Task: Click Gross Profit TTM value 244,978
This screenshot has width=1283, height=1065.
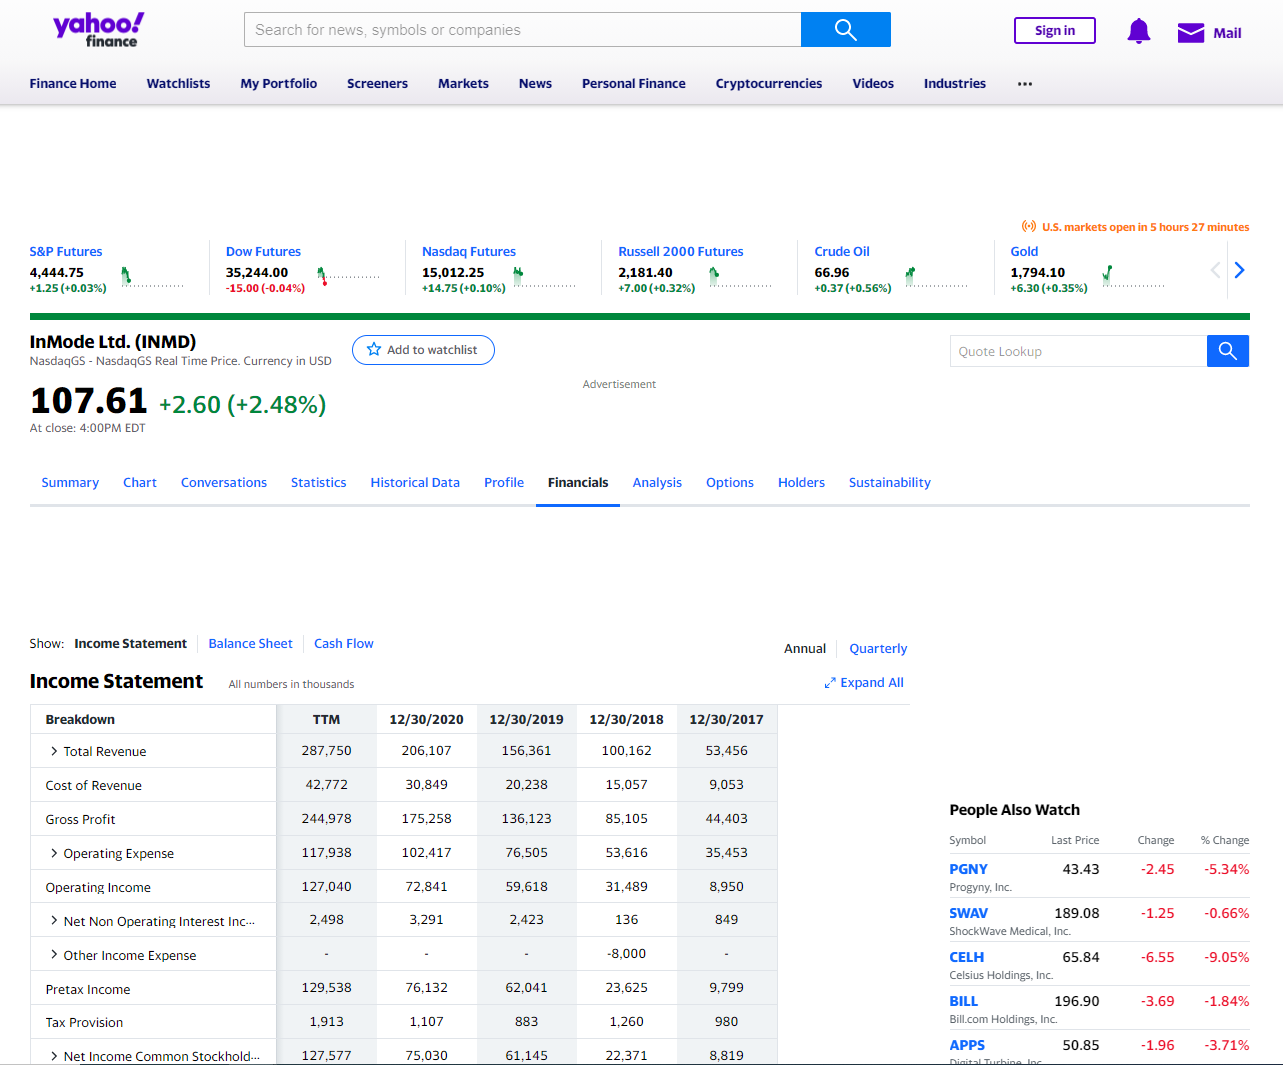Action: 326,819
